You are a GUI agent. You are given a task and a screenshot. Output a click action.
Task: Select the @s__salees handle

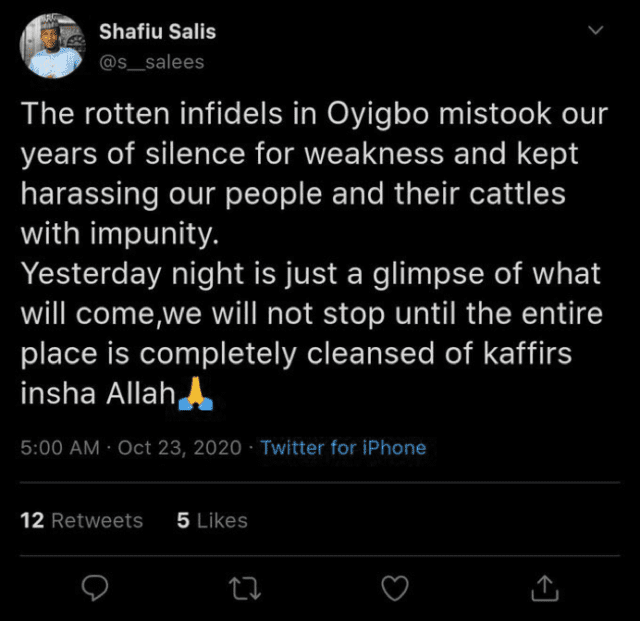[x=151, y=62]
